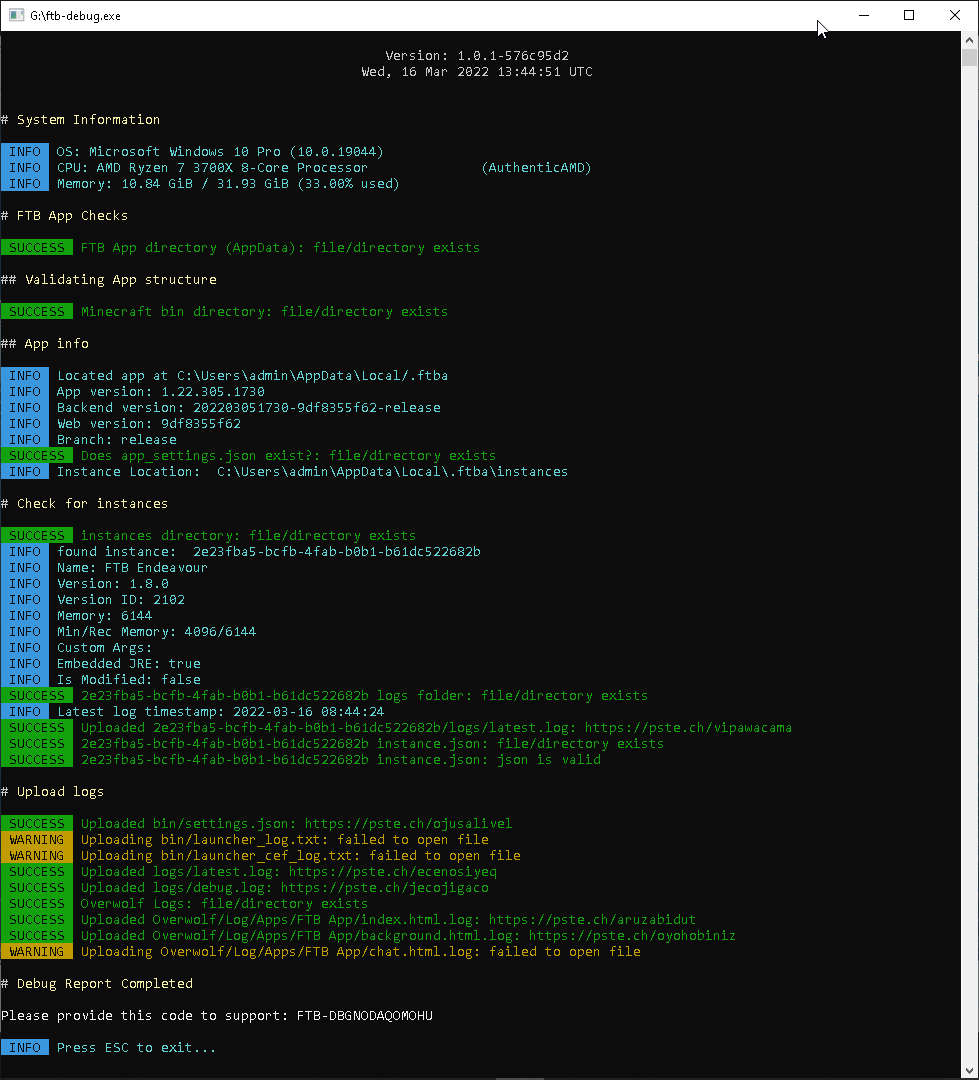Click the launcher_log.txt failed warning line
The height and width of the screenshot is (1080, 979).
click(x=245, y=840)
